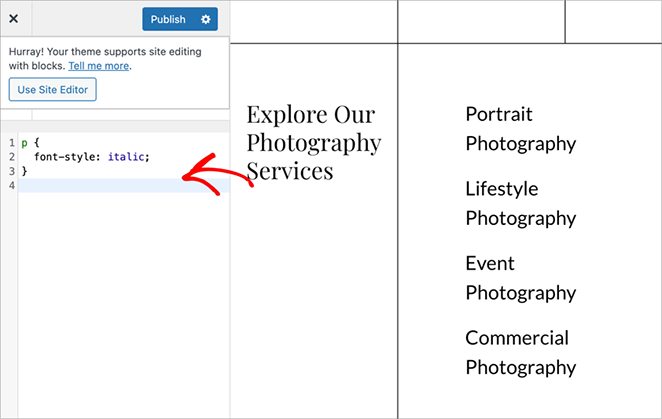Select line number 2 in the editor gutter
Screen dimensions: 662x419
click(9, 157)
